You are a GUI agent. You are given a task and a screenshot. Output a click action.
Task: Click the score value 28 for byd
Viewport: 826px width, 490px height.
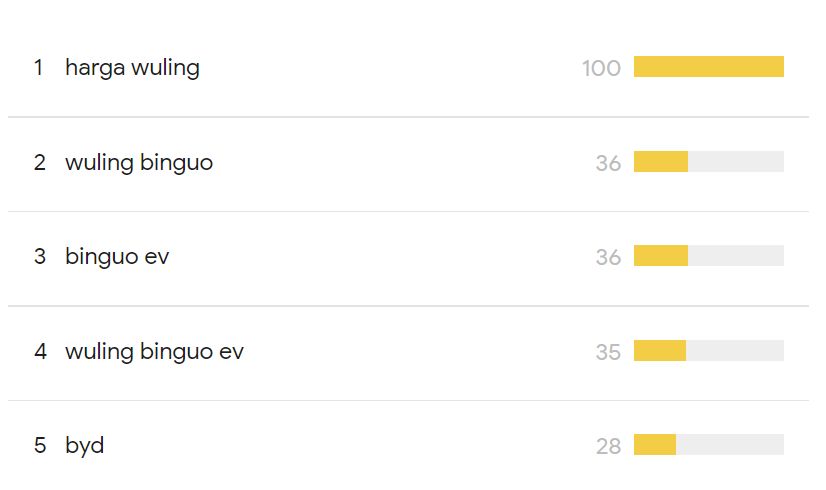click(608, 446)
